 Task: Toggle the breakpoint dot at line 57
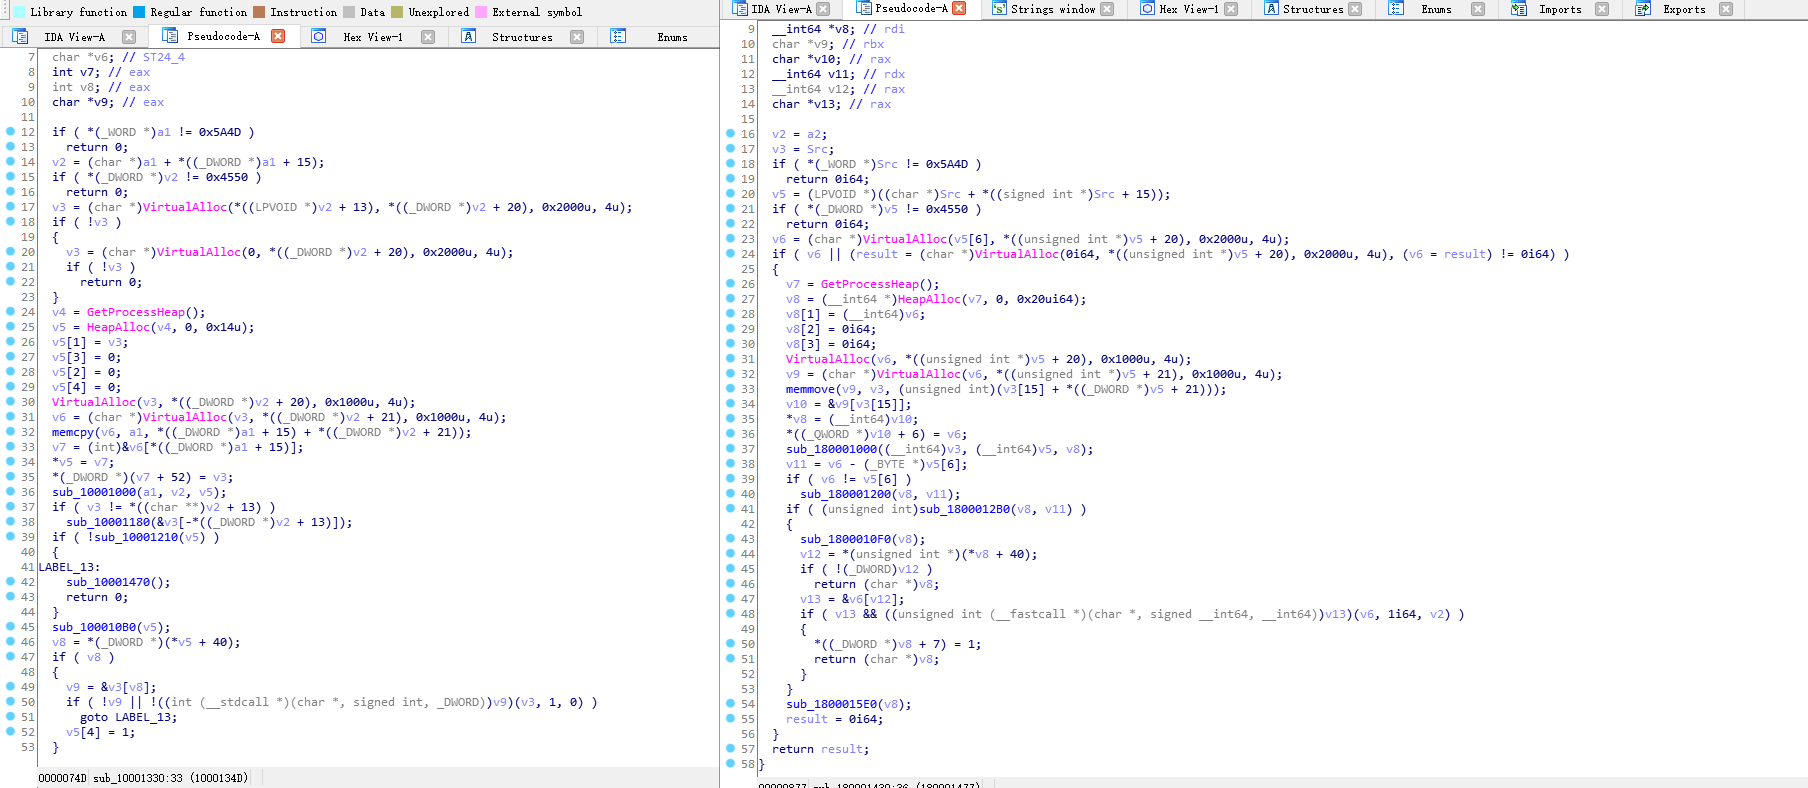(x=730, y=749)
